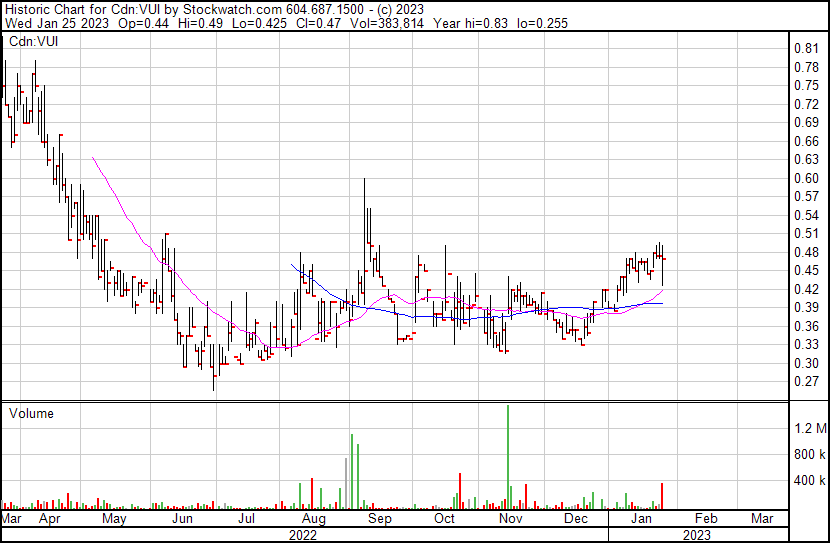
Task: Select the Jun month label on time axis
Action: tap(181, 519)
